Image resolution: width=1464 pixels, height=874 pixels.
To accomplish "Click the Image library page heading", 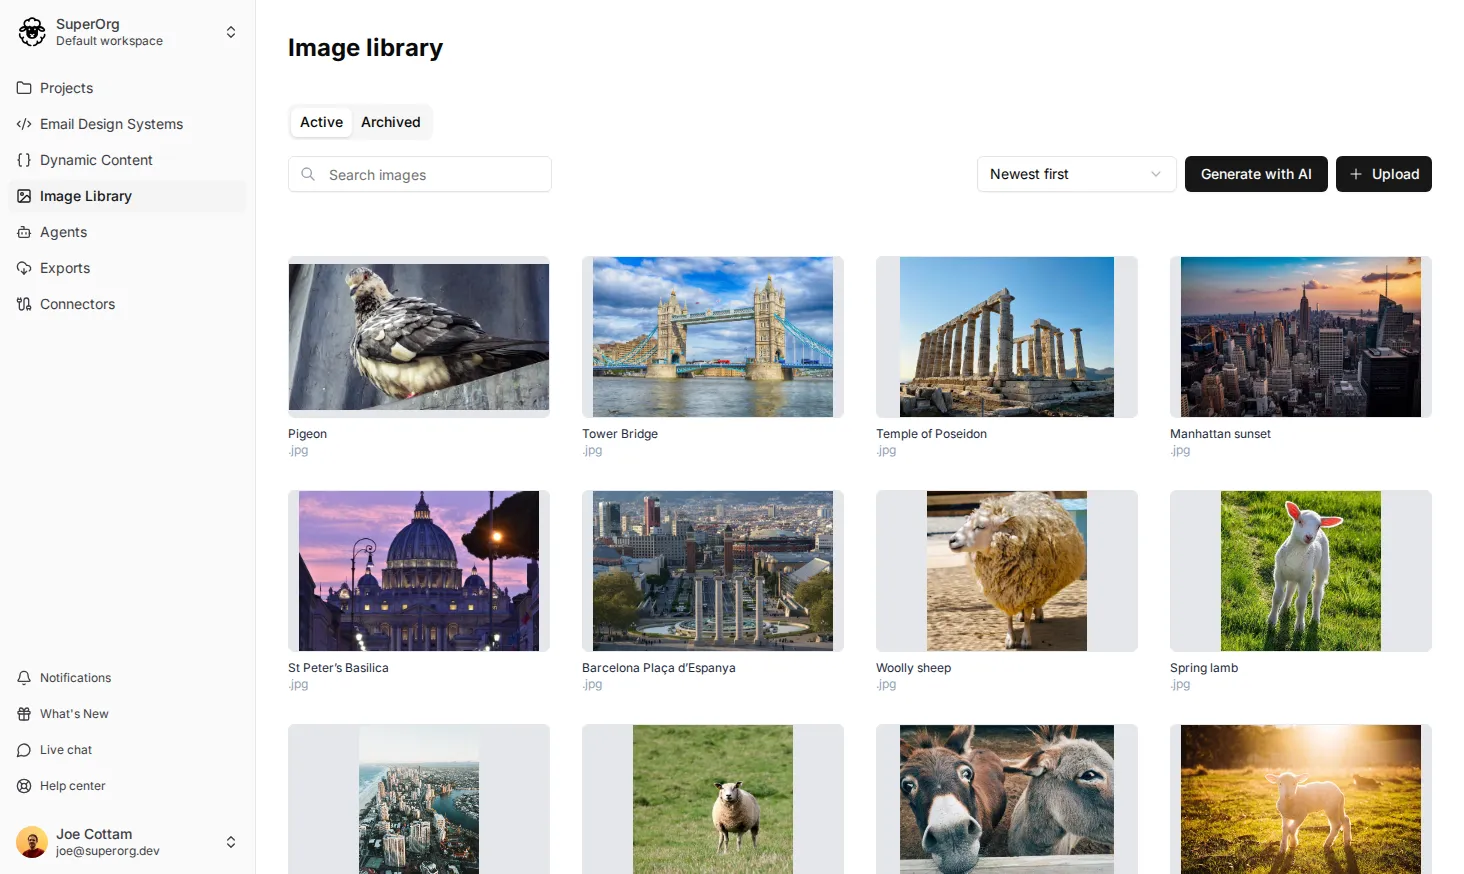I will point(365,48).
